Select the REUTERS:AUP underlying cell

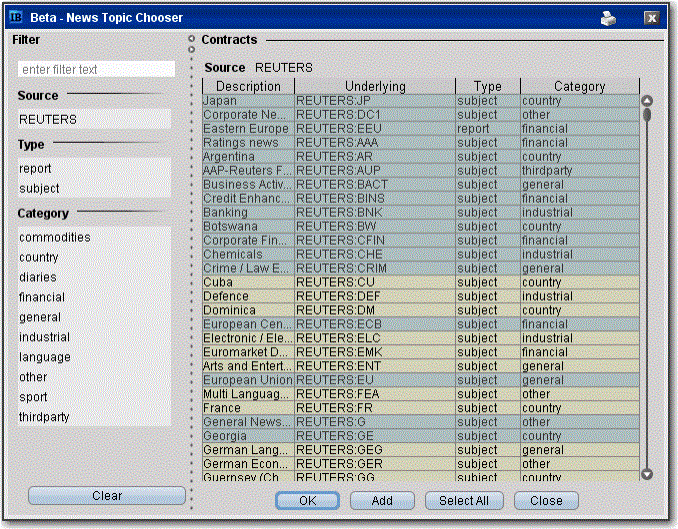click(x=375, y=170)
